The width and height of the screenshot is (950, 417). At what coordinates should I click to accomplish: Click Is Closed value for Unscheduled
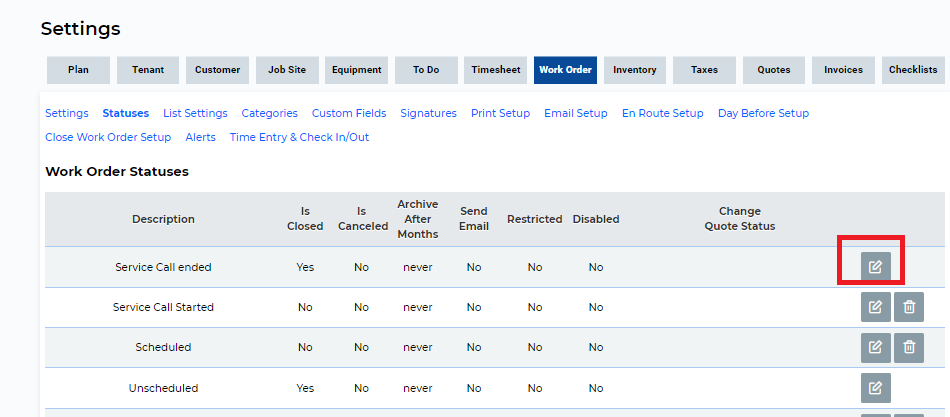[305, 388]
